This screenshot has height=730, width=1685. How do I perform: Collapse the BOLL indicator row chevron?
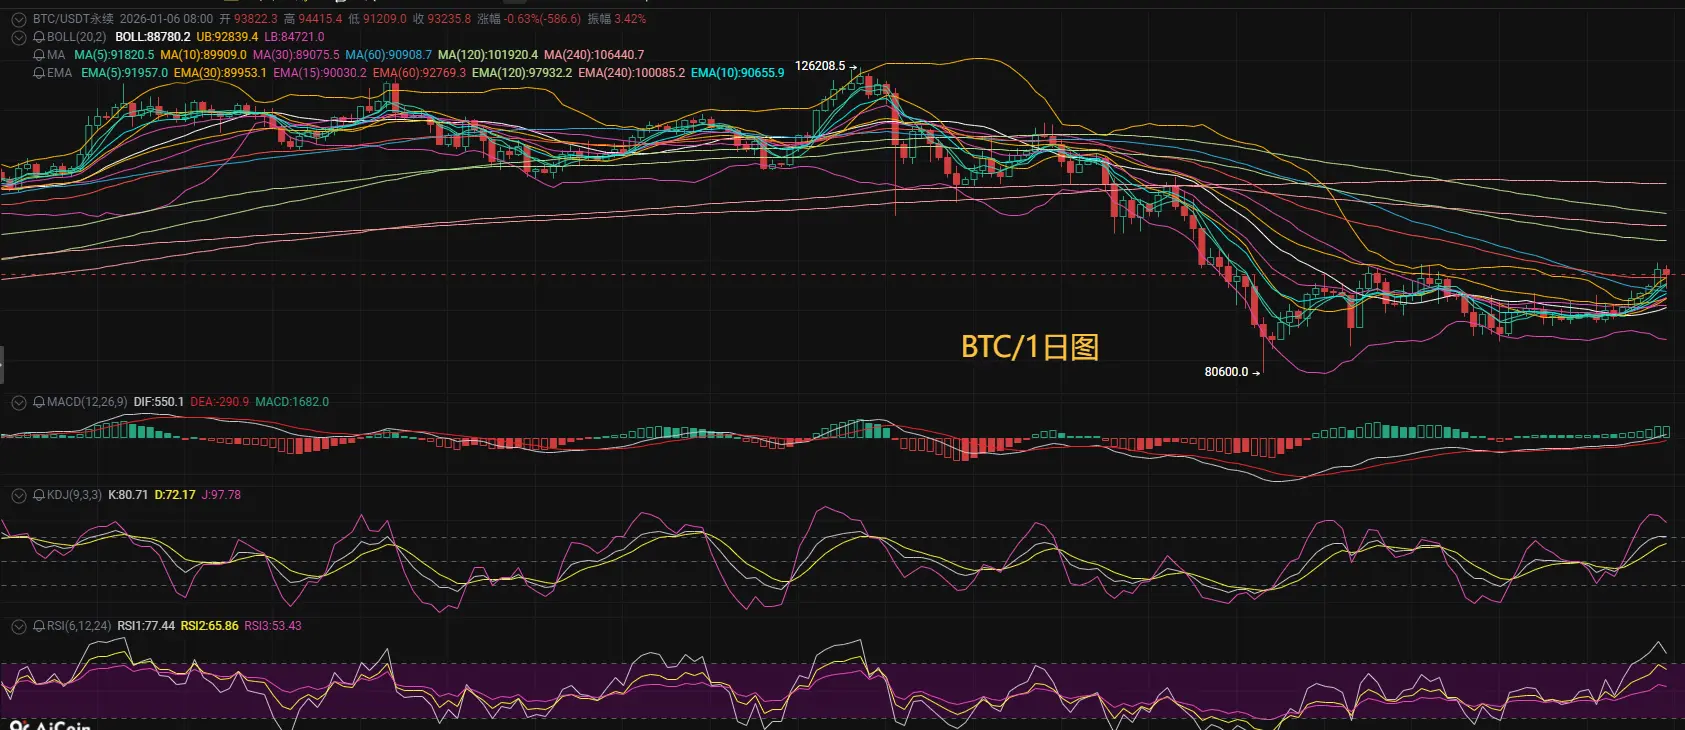point(18,37)
